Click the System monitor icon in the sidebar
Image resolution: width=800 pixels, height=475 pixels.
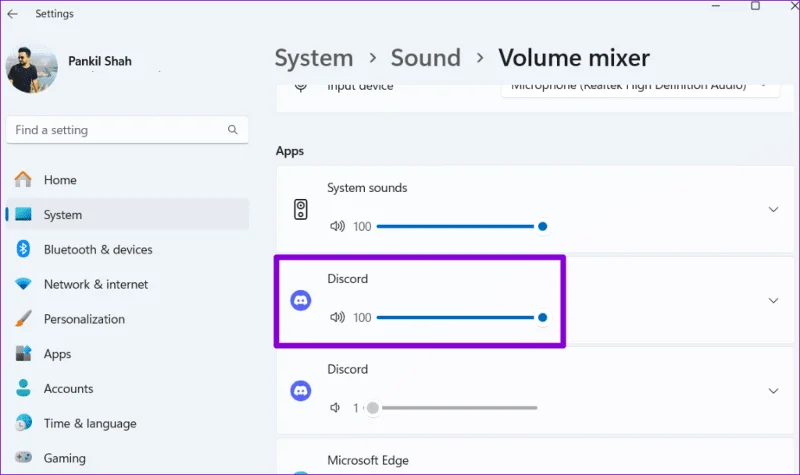pos(23,214)
